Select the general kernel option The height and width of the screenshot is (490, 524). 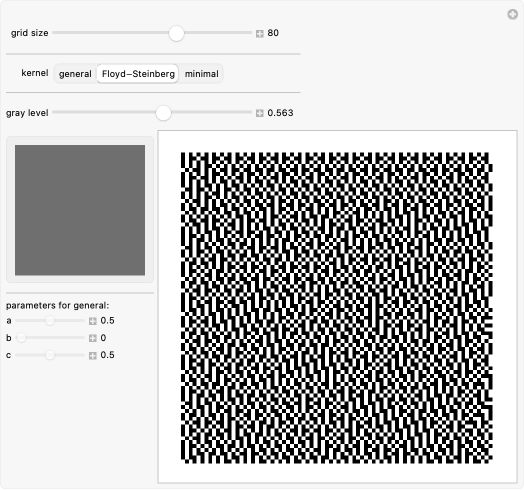pos(75,74)
